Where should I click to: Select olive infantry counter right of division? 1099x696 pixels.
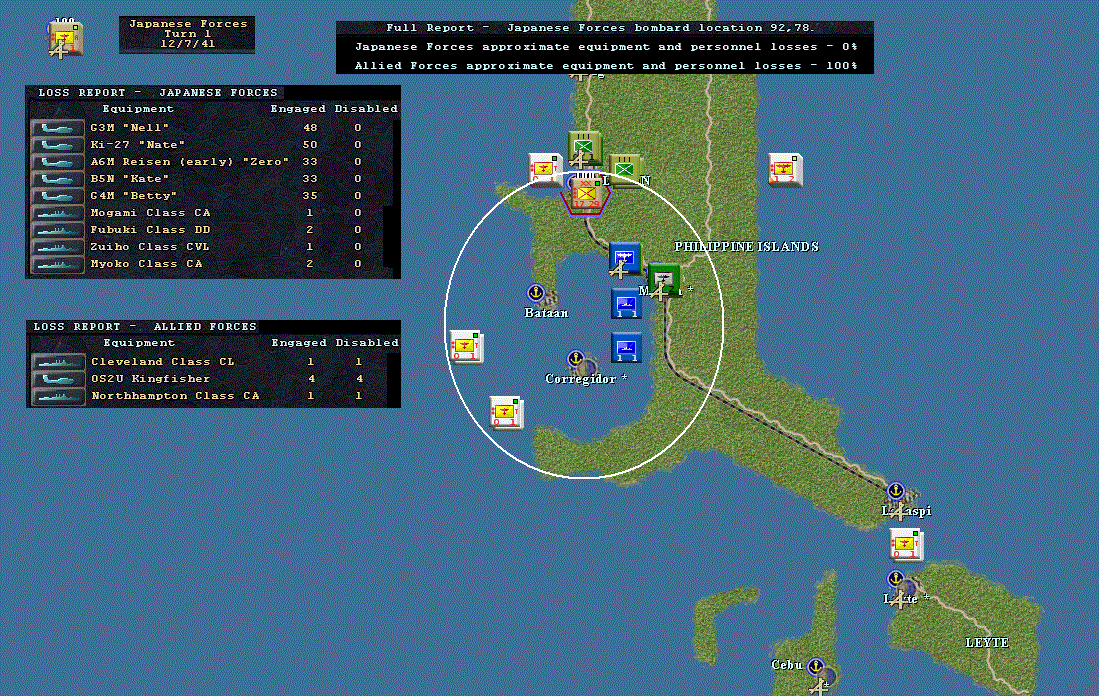coord(624,170)
